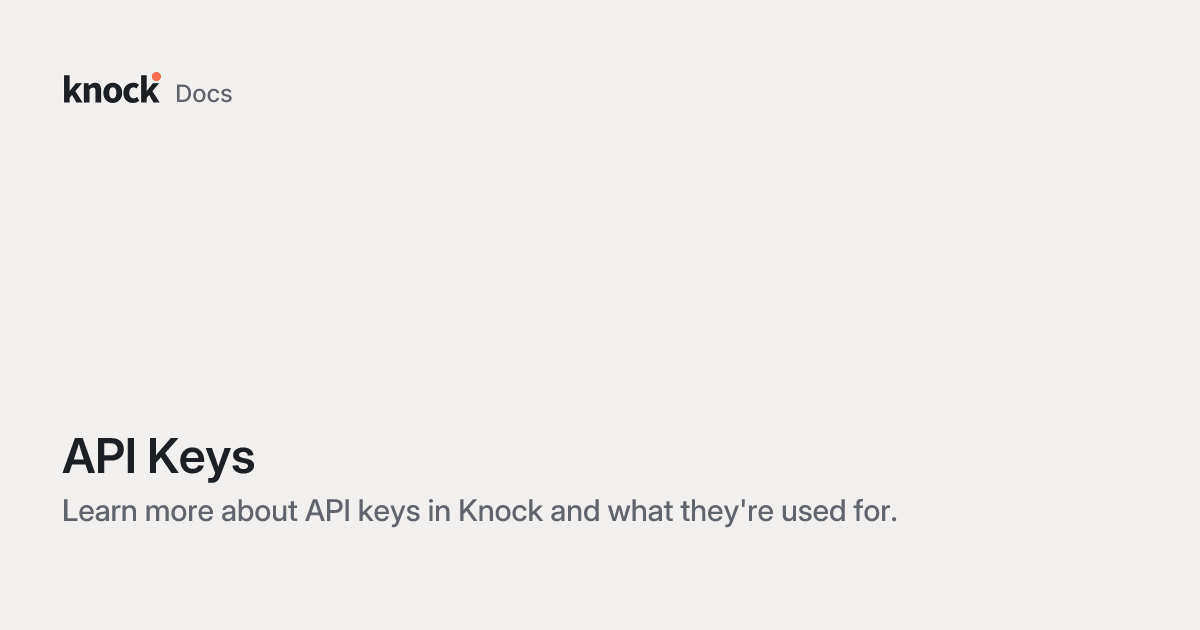The width and height of the screenshot is (1200, 630).
Task: Click the word Keys in the heading
Action: 202,459
